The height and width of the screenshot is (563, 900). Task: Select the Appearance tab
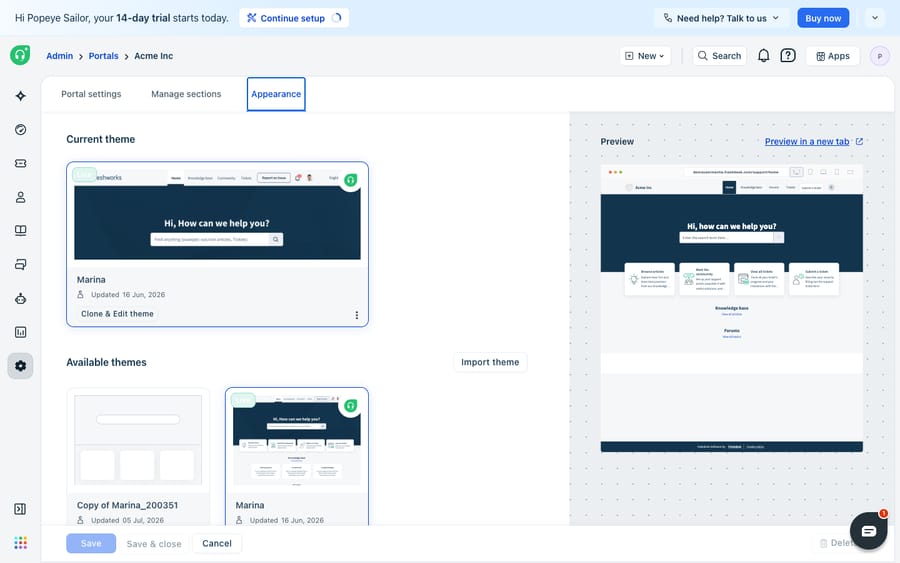(x=276, y=94)
